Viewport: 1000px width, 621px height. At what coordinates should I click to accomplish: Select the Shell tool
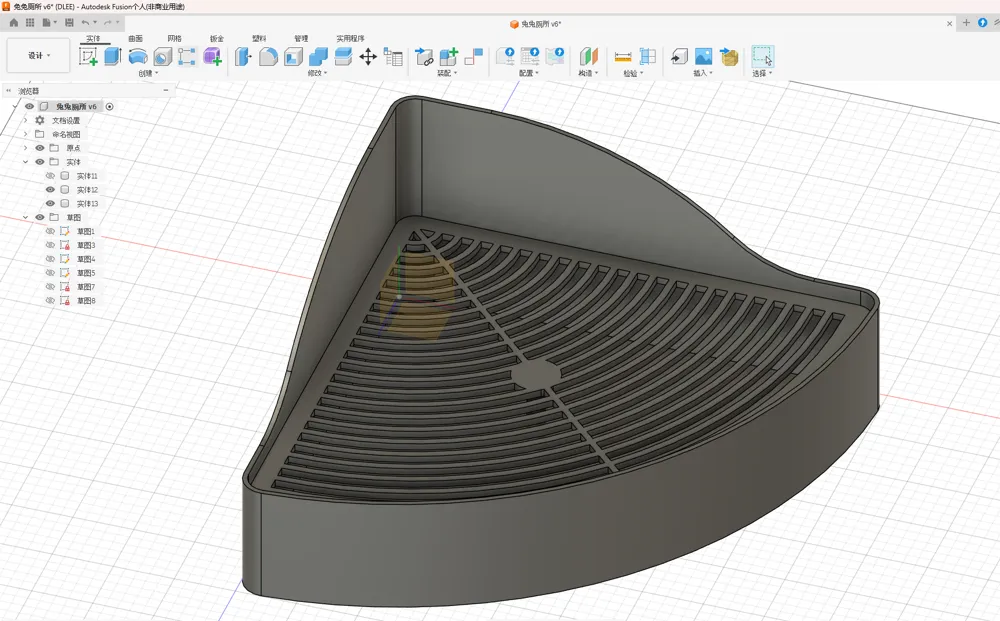(x=293, y=57)
